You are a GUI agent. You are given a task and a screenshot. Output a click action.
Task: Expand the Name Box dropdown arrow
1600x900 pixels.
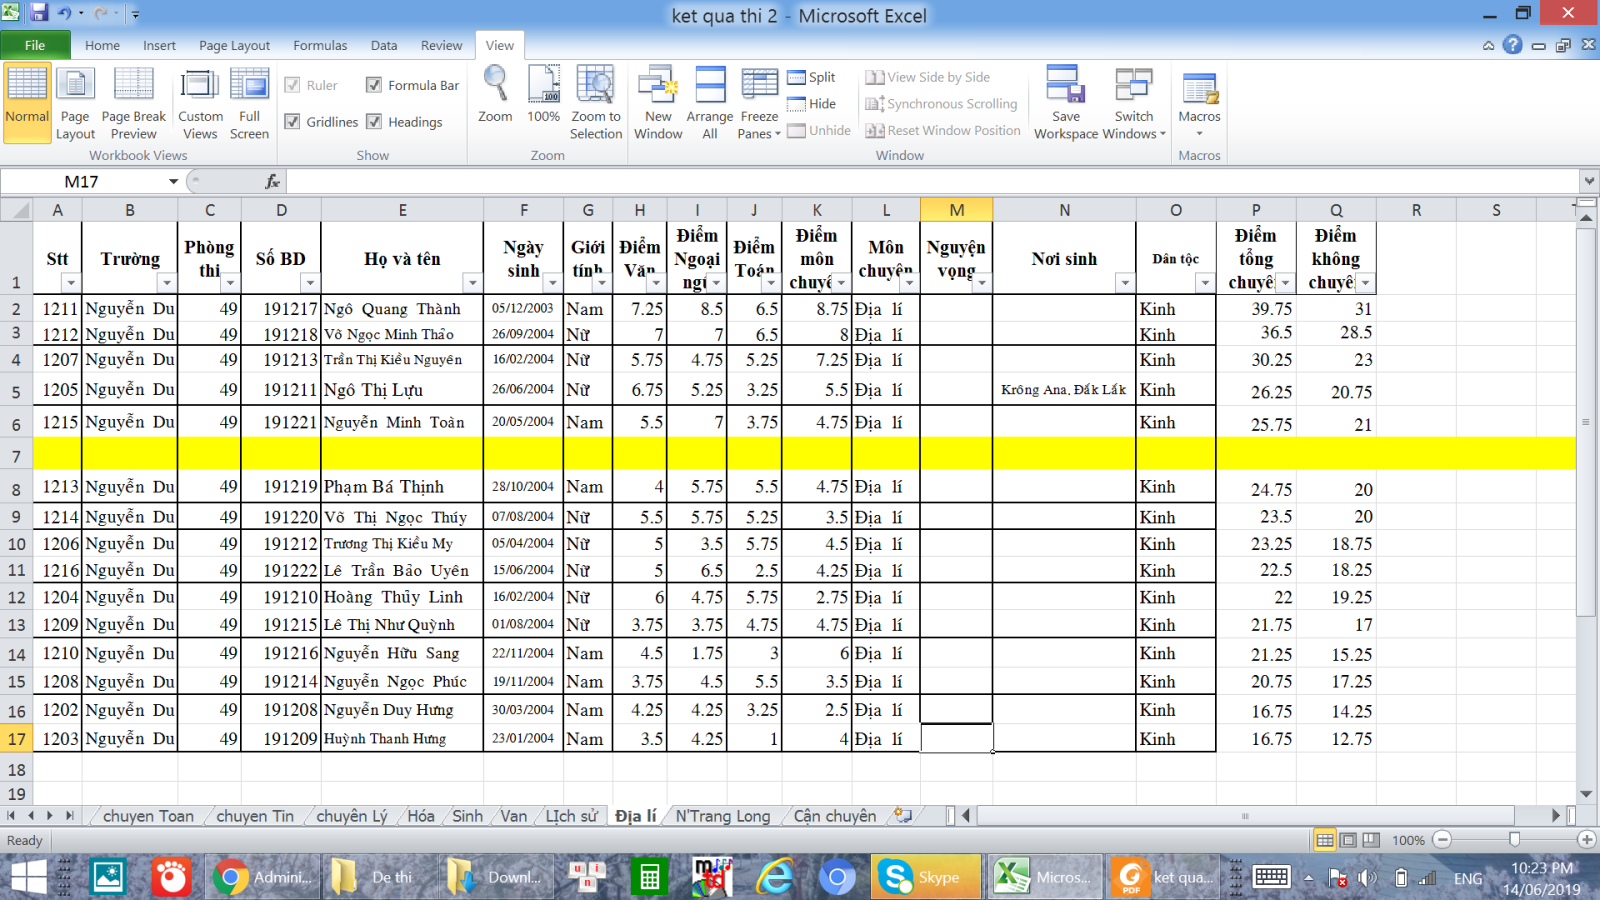pyautogui.click(x=173, y=181)
